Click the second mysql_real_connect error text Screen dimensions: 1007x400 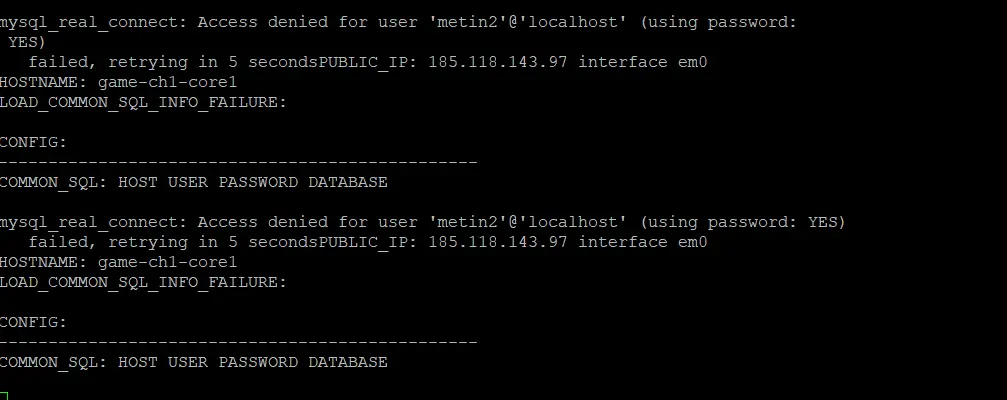point(423,223)
